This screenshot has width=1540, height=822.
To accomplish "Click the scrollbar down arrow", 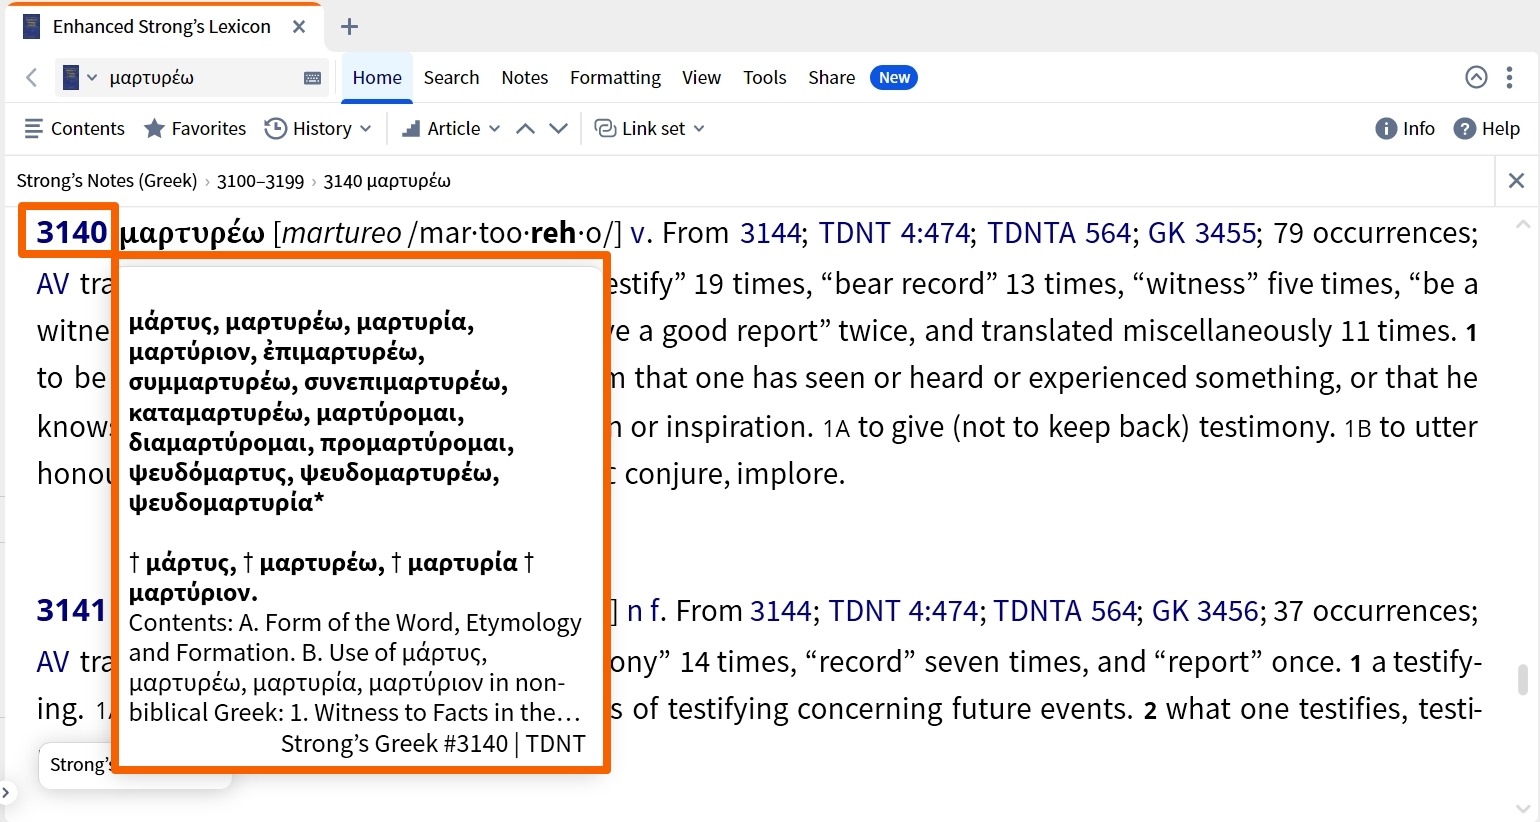I will pos(1522,807).
